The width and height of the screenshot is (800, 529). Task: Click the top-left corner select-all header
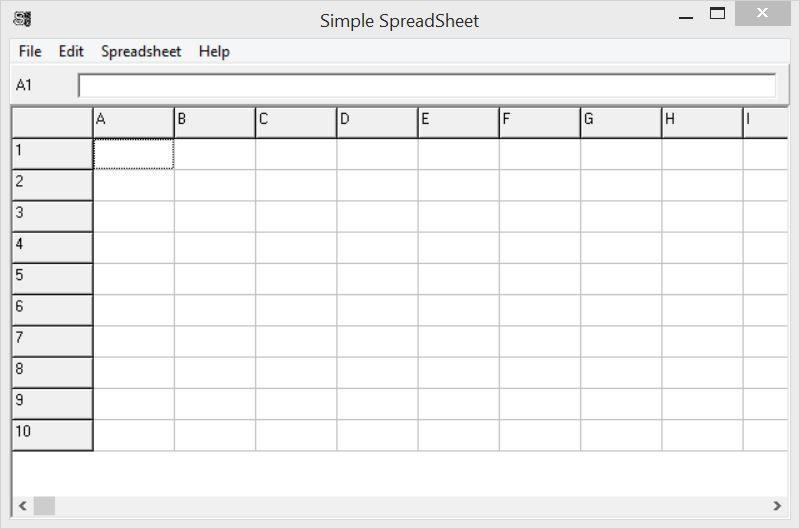click(52, 122)
